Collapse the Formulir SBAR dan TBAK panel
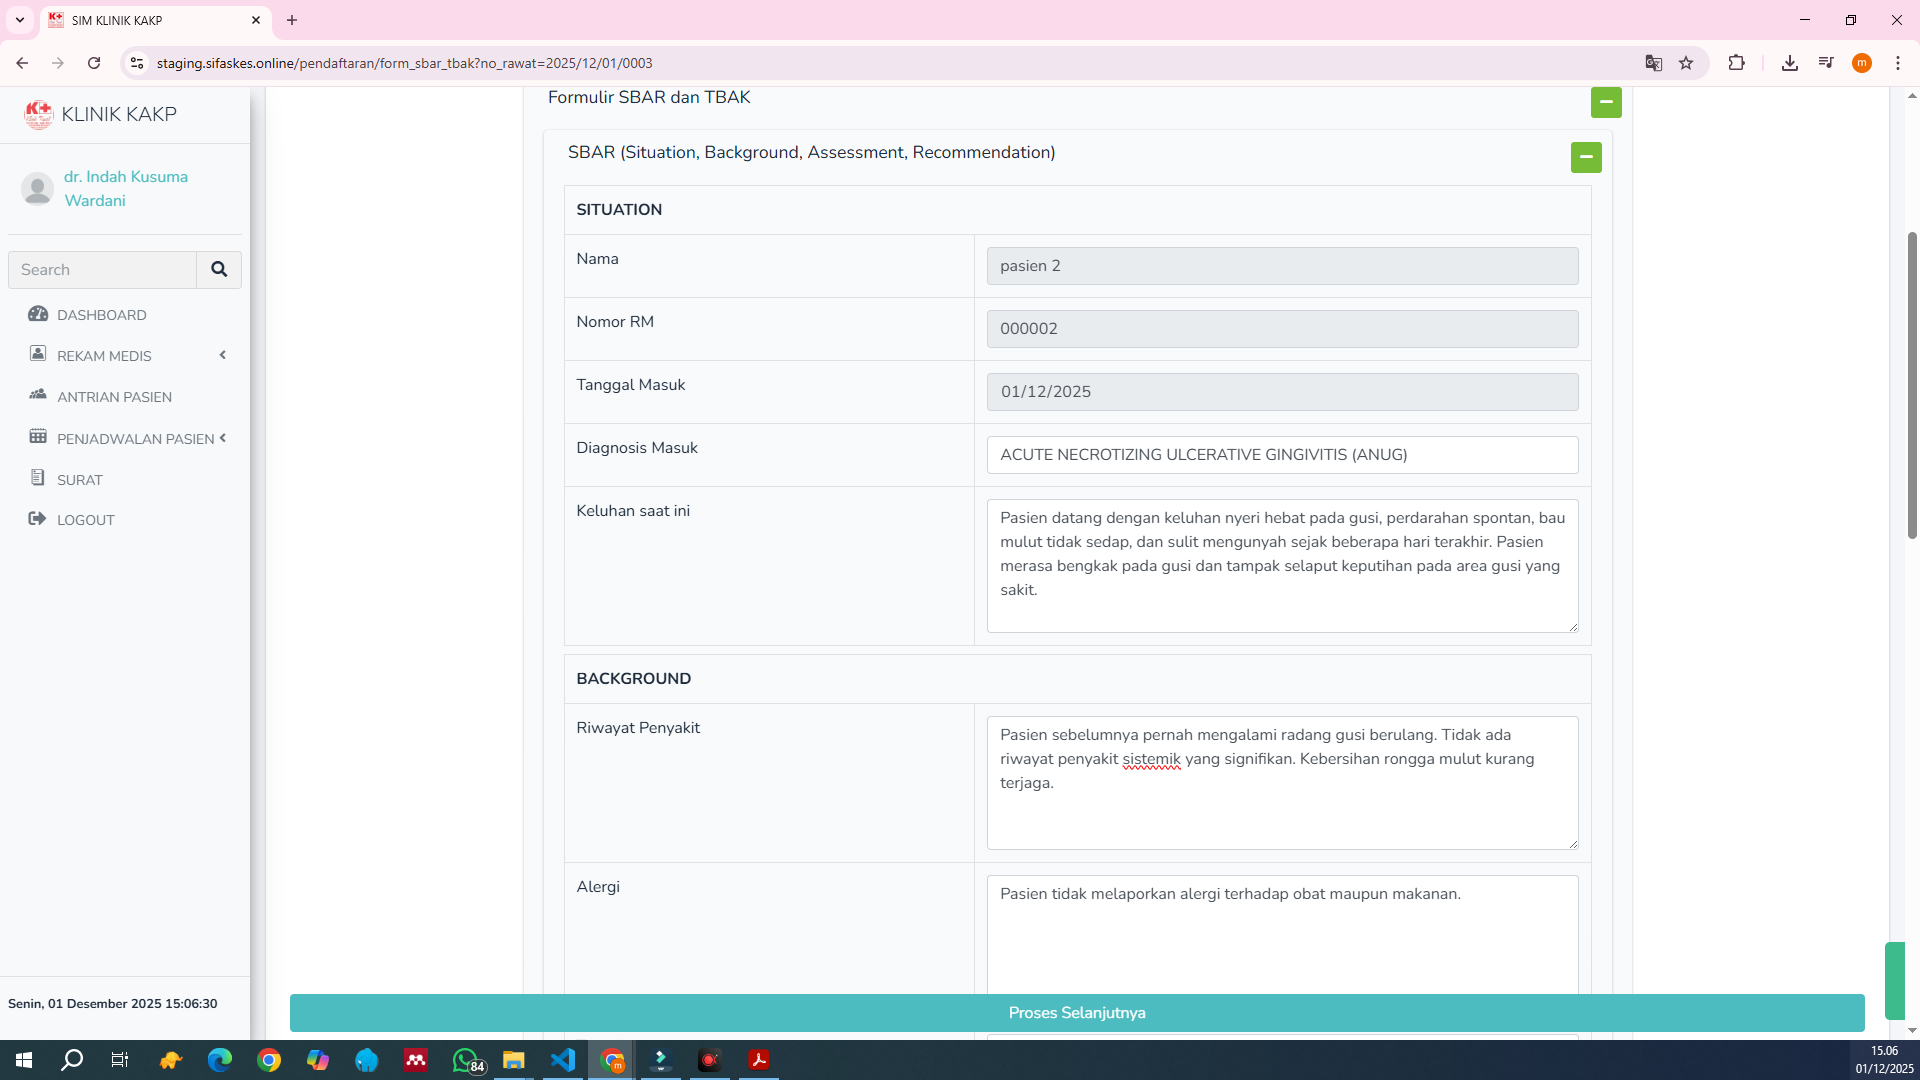 pyautogui.click(x=1606, y=102)
